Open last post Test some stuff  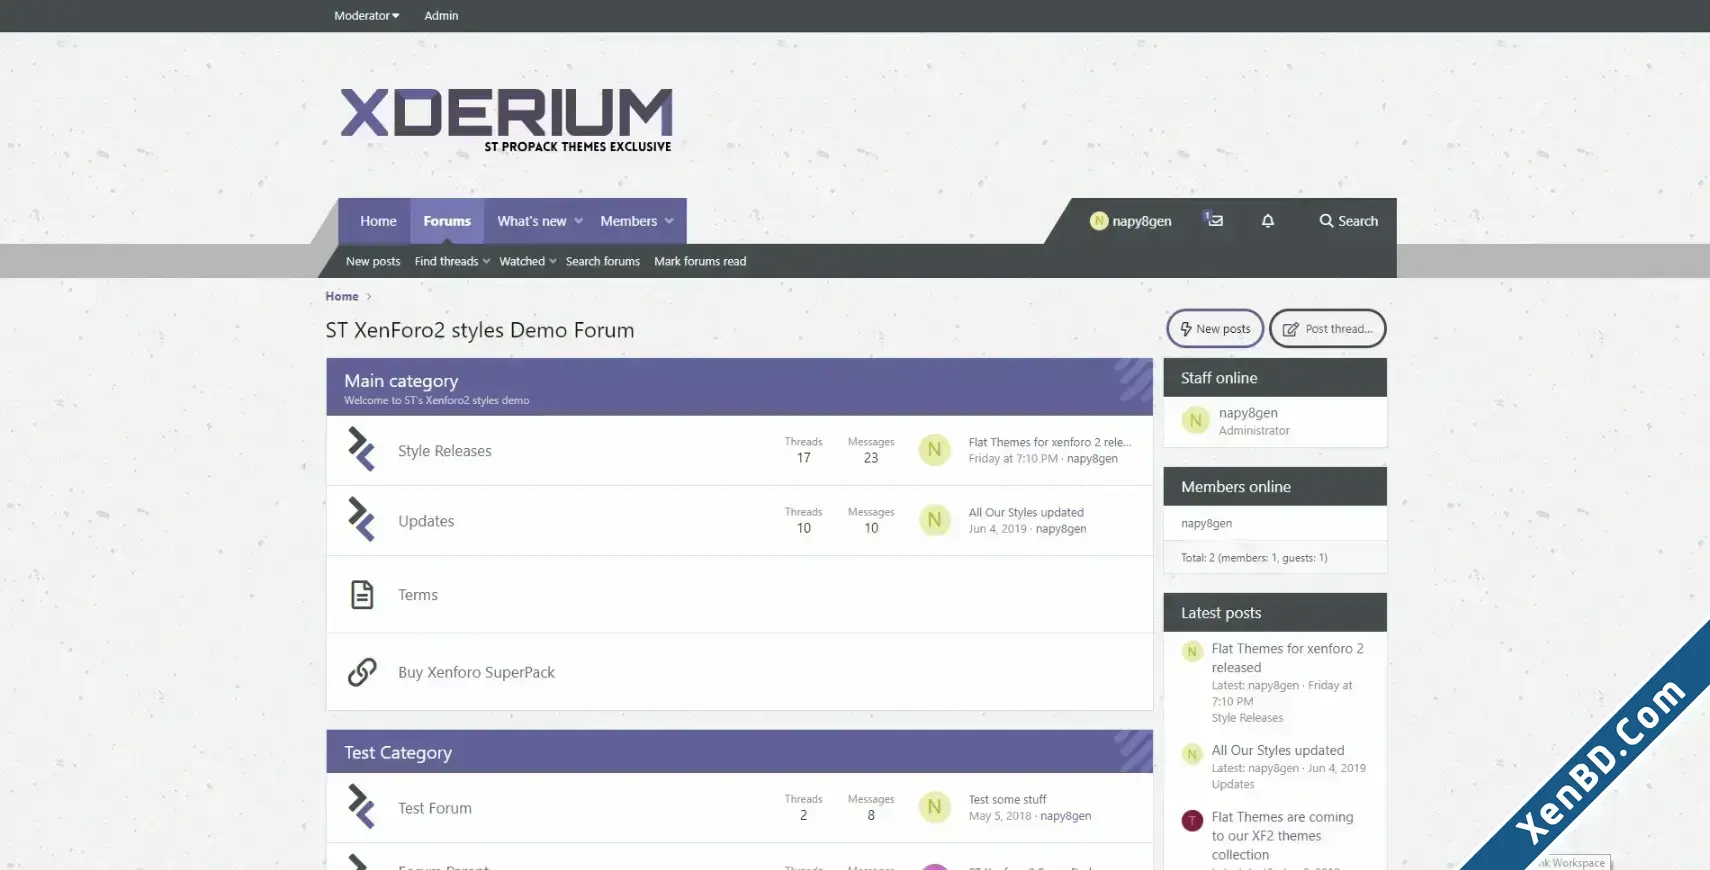tap(1007, 799)
